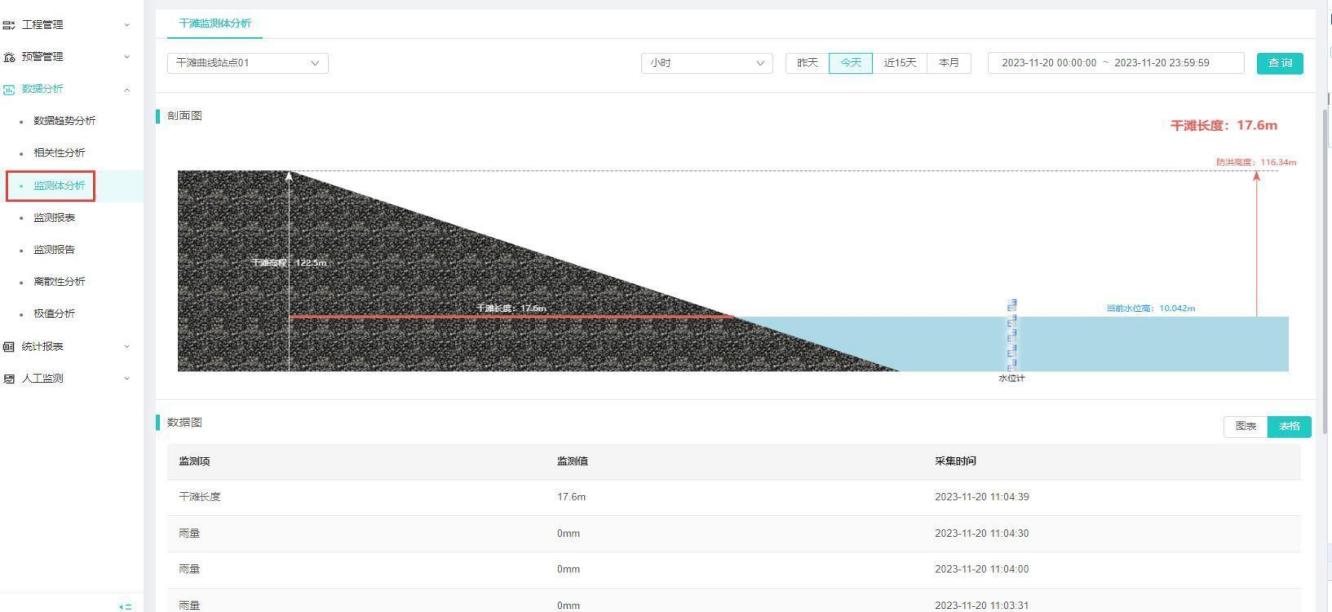The image size is (1332, 612).
Task: Switch data view to 图表
Action: tap(1245, 426)
